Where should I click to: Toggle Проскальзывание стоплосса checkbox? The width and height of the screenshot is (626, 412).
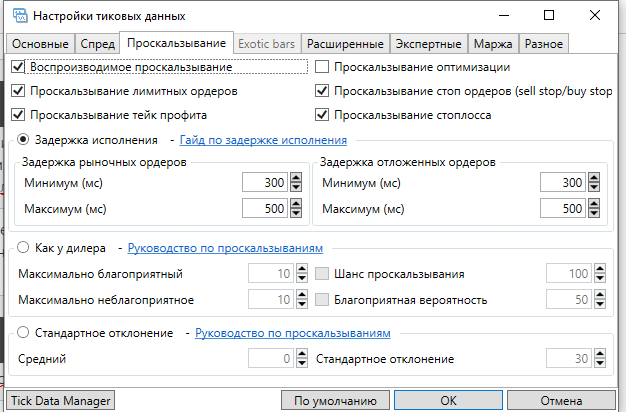tap(322, 115)
